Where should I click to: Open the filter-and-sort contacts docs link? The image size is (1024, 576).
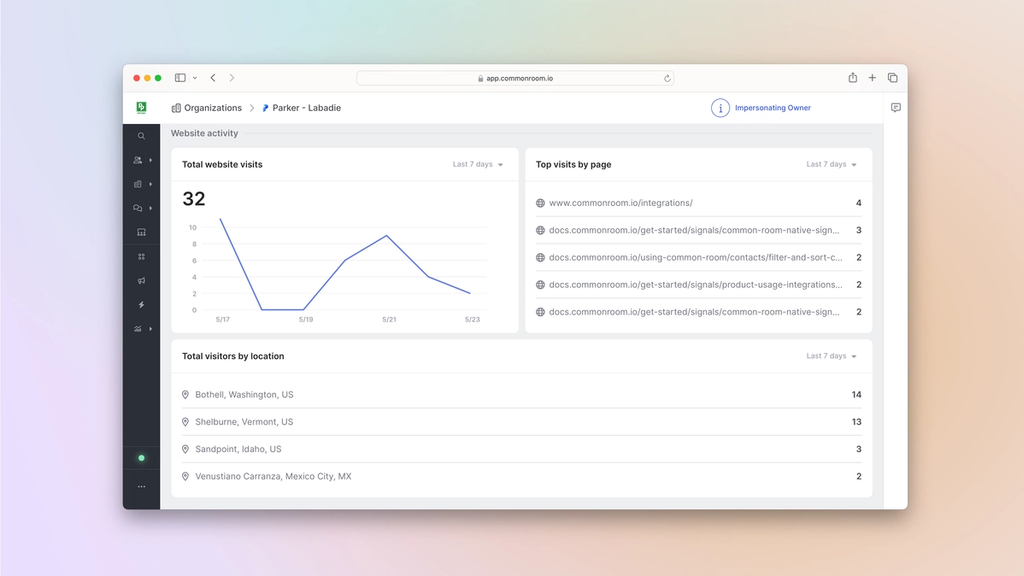[x=696, y=257]
